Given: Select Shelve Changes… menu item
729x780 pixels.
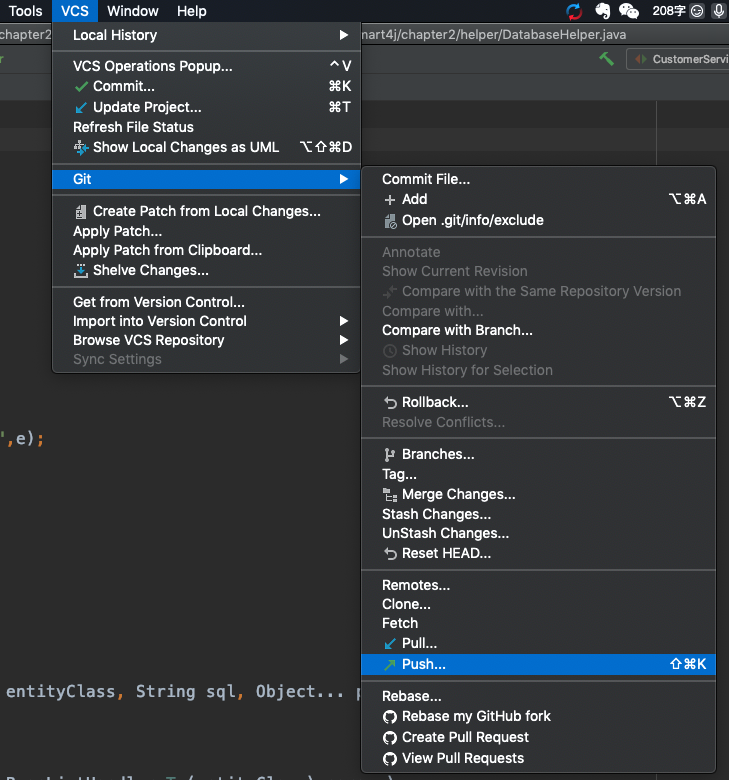Looking at the screenshot, I should pyautogui.click(x=206, y=270).
